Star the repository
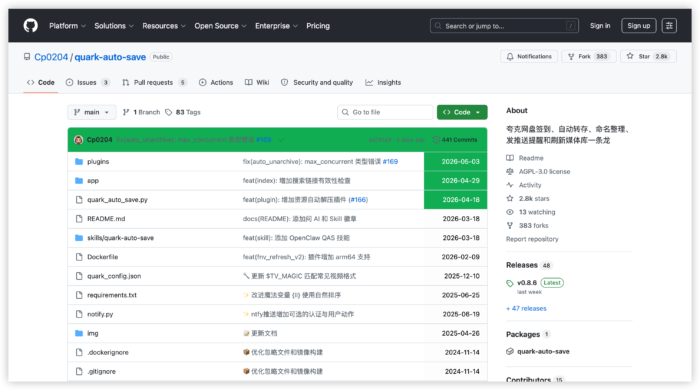This screenshot has height=390, width=700. [x=648, y=57]
